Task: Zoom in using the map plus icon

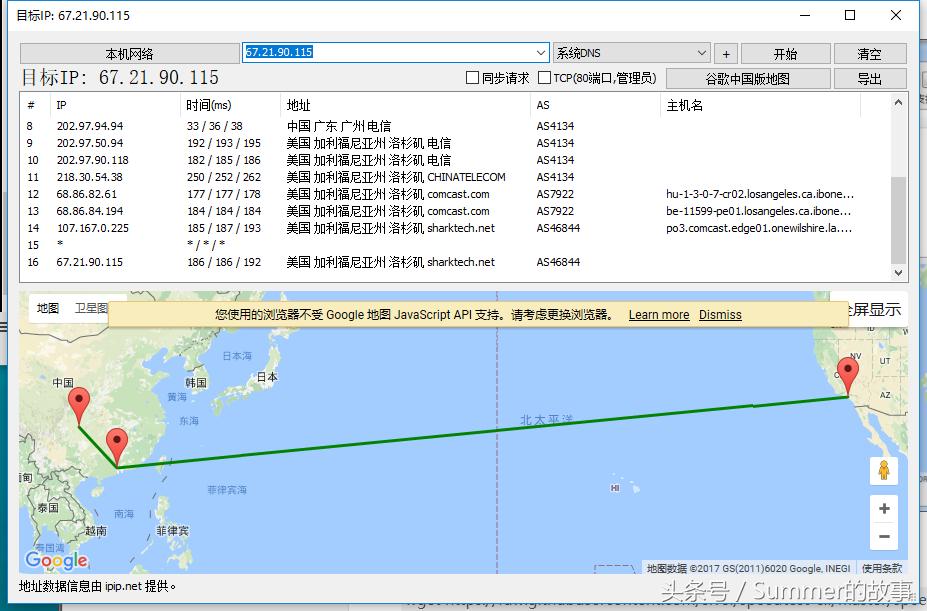Action: pyautogui.click(x=883, y=508)
